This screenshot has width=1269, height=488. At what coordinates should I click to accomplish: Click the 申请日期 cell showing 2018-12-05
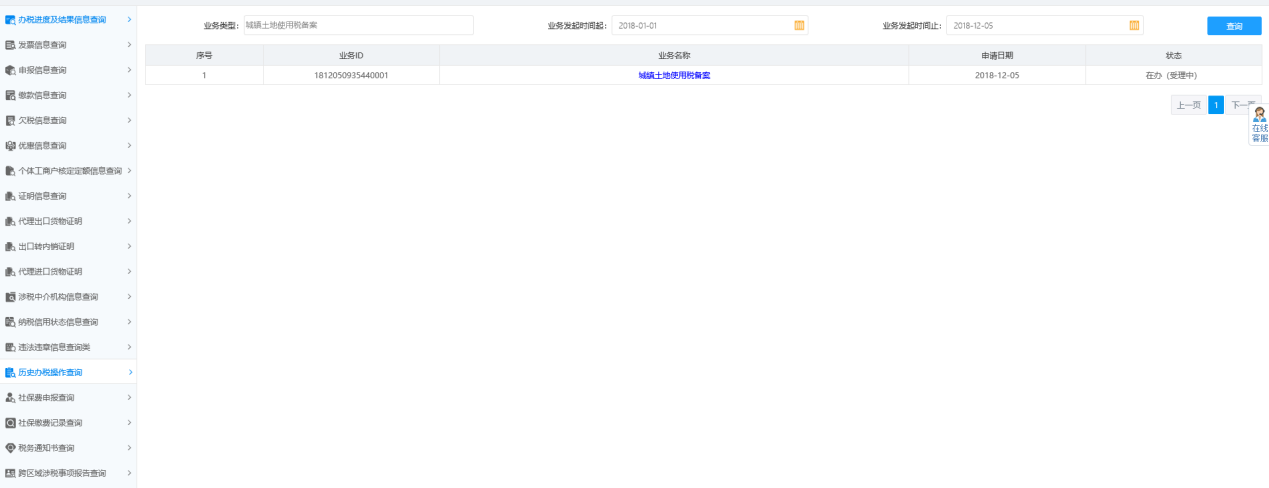tap(997, 75)
